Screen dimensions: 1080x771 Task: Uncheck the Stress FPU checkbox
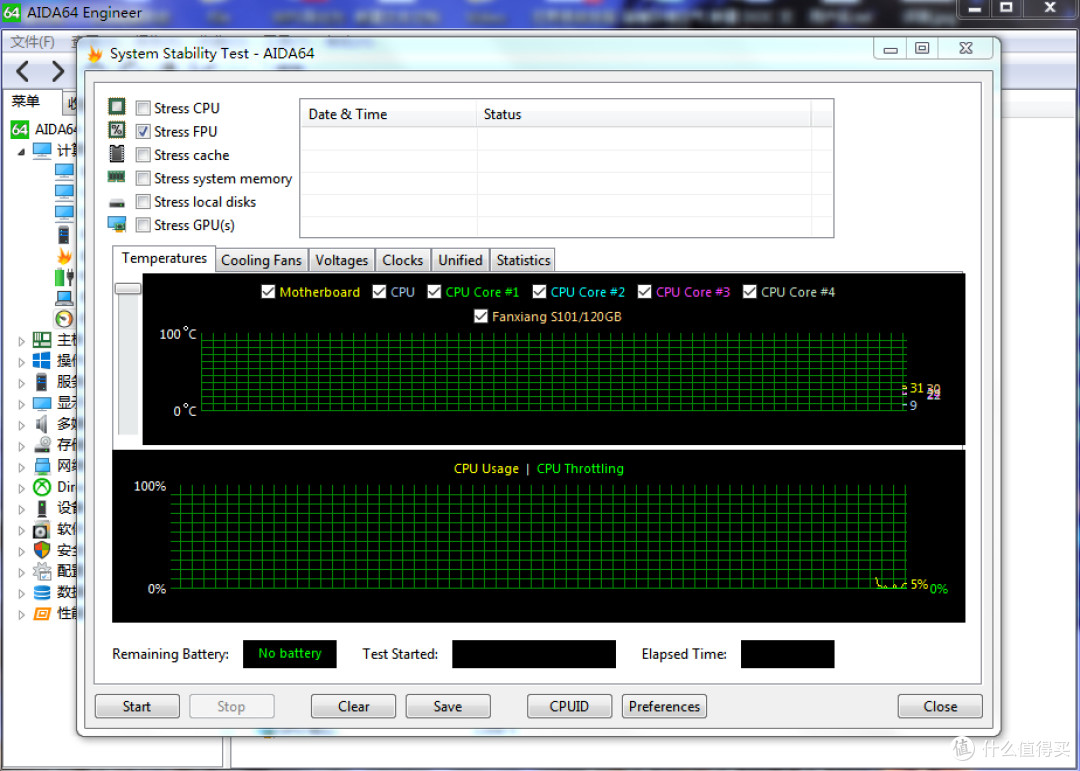(x=143, y=131)
